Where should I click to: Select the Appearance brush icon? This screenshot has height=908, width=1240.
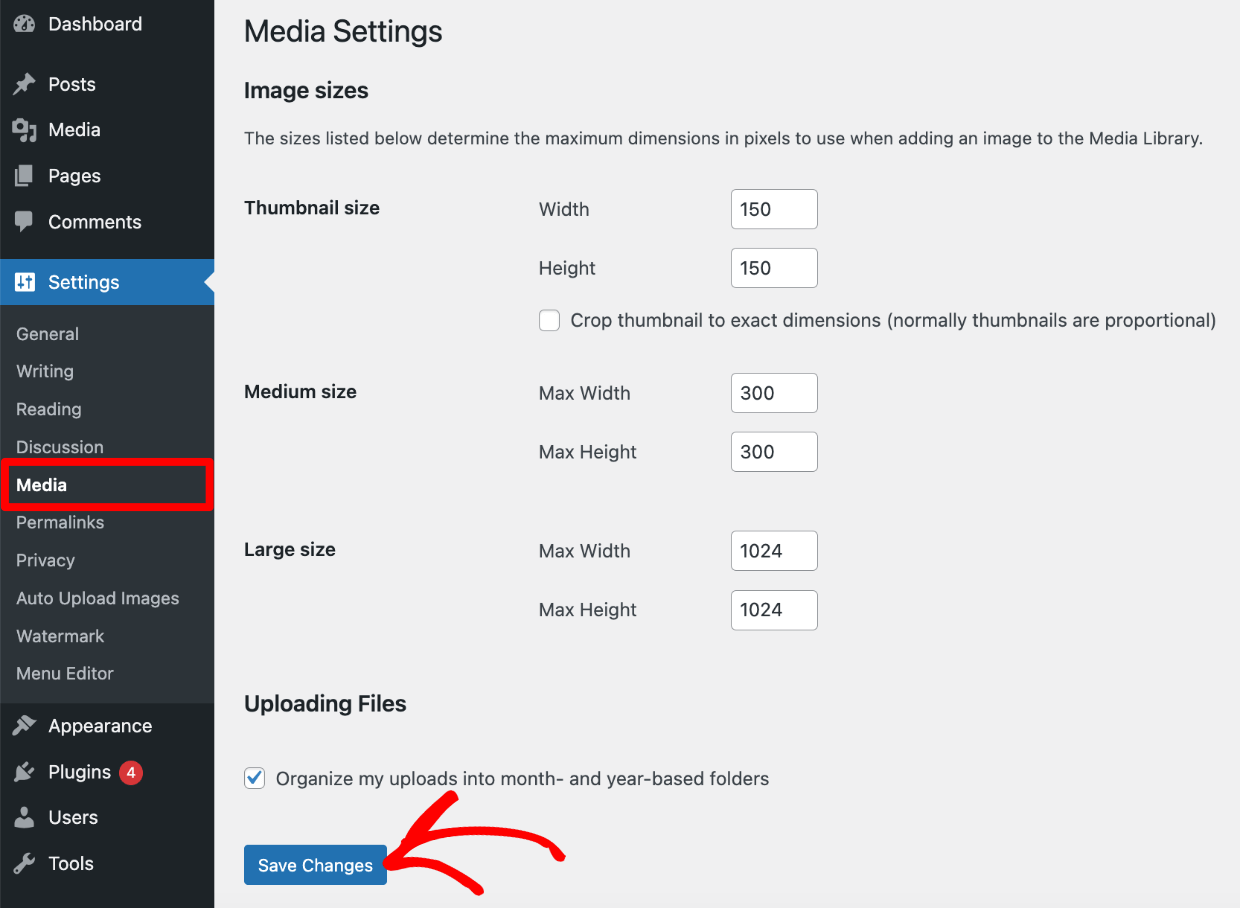24,725
